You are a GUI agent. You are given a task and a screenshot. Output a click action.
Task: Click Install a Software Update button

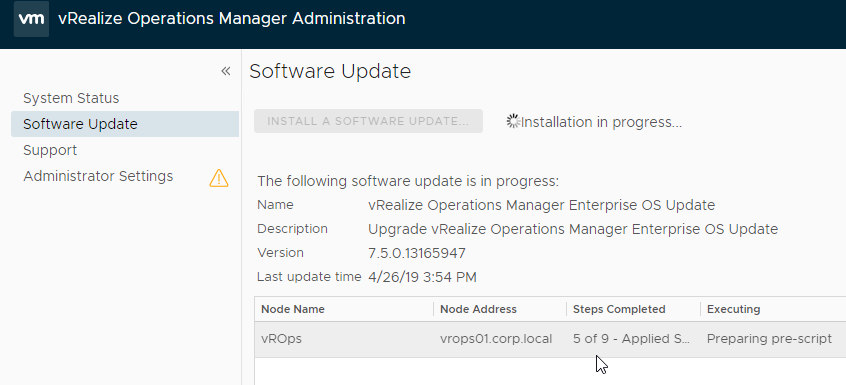pyautogui.click(x=369, y=121)
